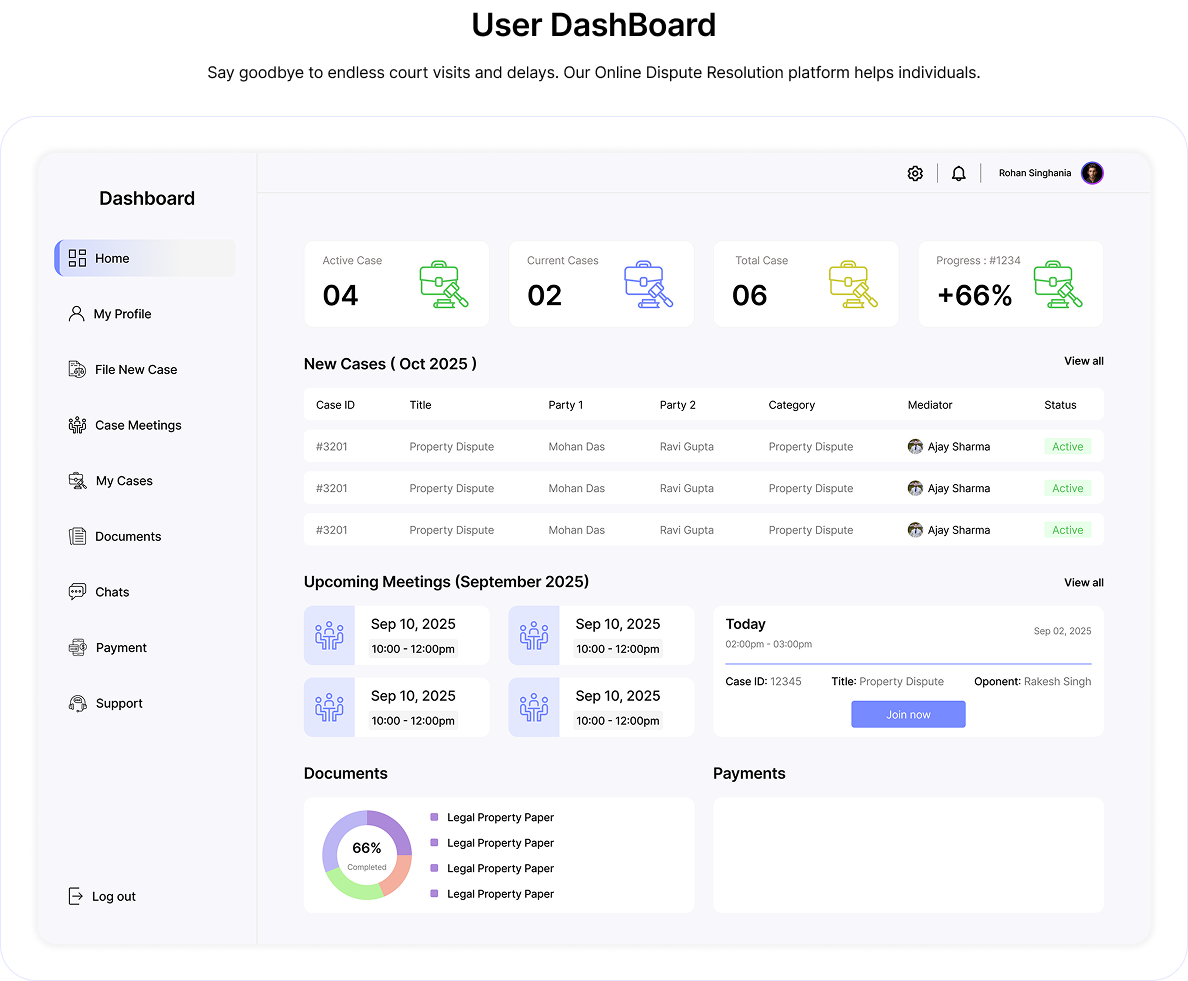Viewport: 1188px width, 981px height.
Task: Select Ajay Sharma's mediator avatar in second row
Action: (x=915, y=488)
